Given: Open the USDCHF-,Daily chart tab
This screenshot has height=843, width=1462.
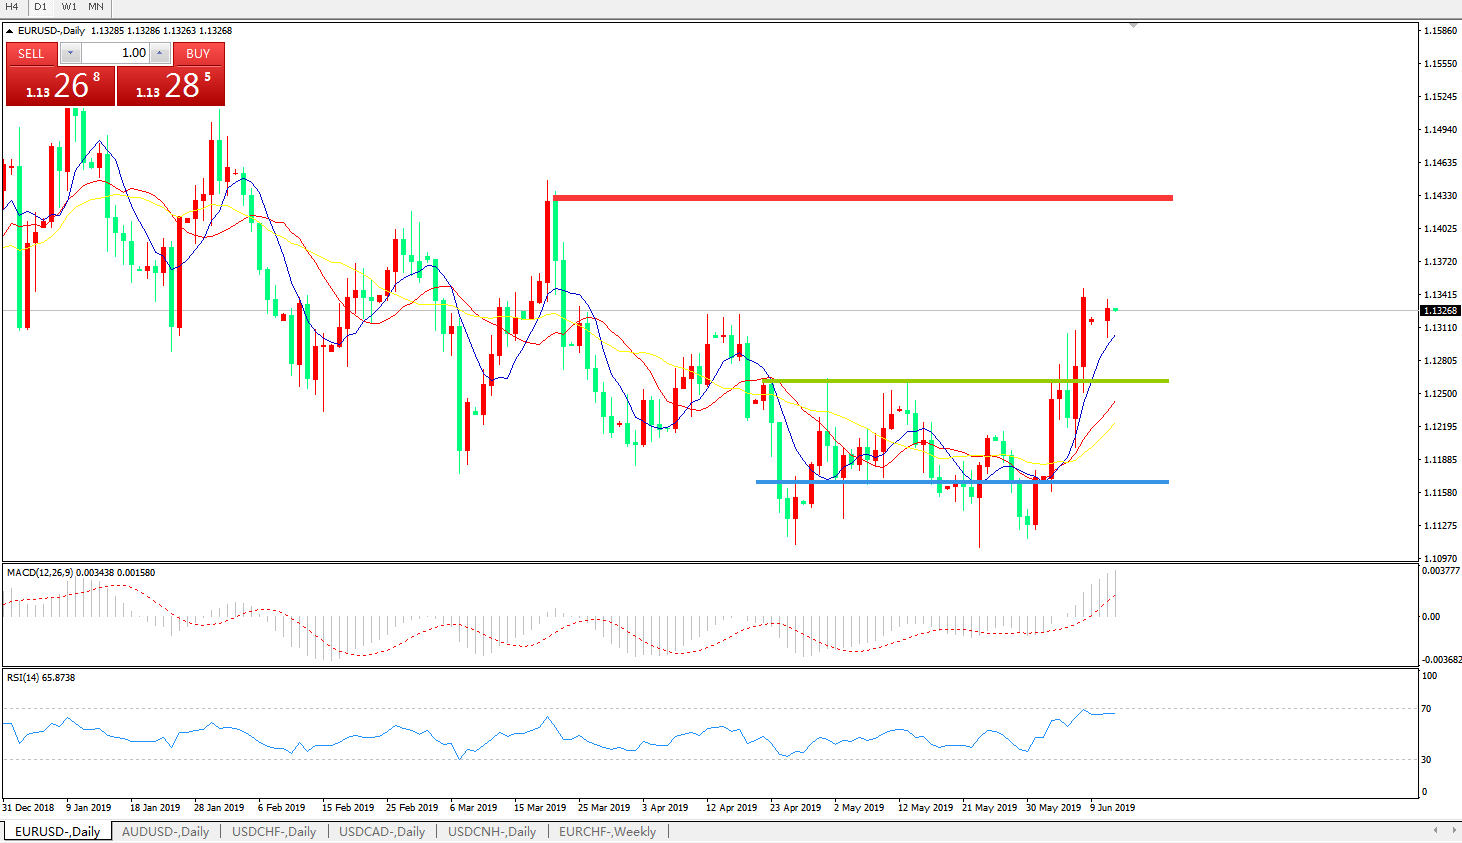Looking at the screenshot, I should point(274,831).
